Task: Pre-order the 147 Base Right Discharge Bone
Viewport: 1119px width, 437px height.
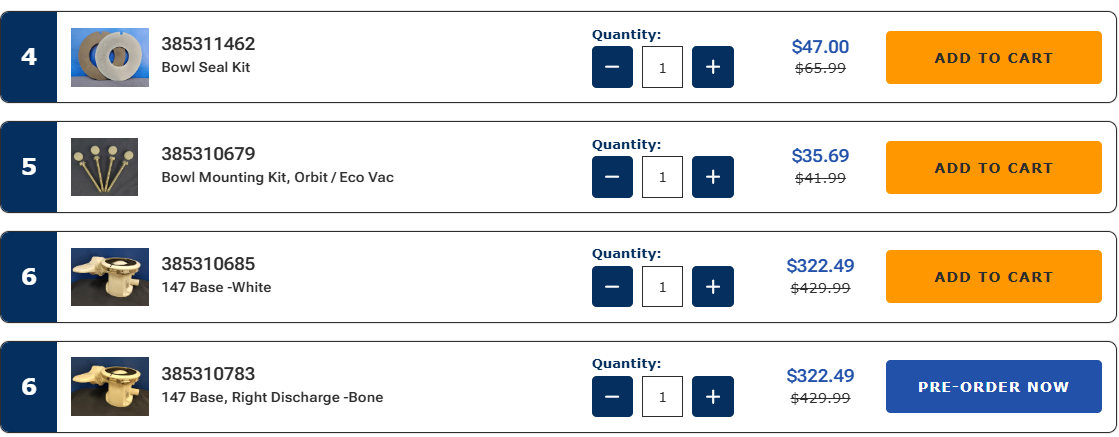Action: pos(993,387)
